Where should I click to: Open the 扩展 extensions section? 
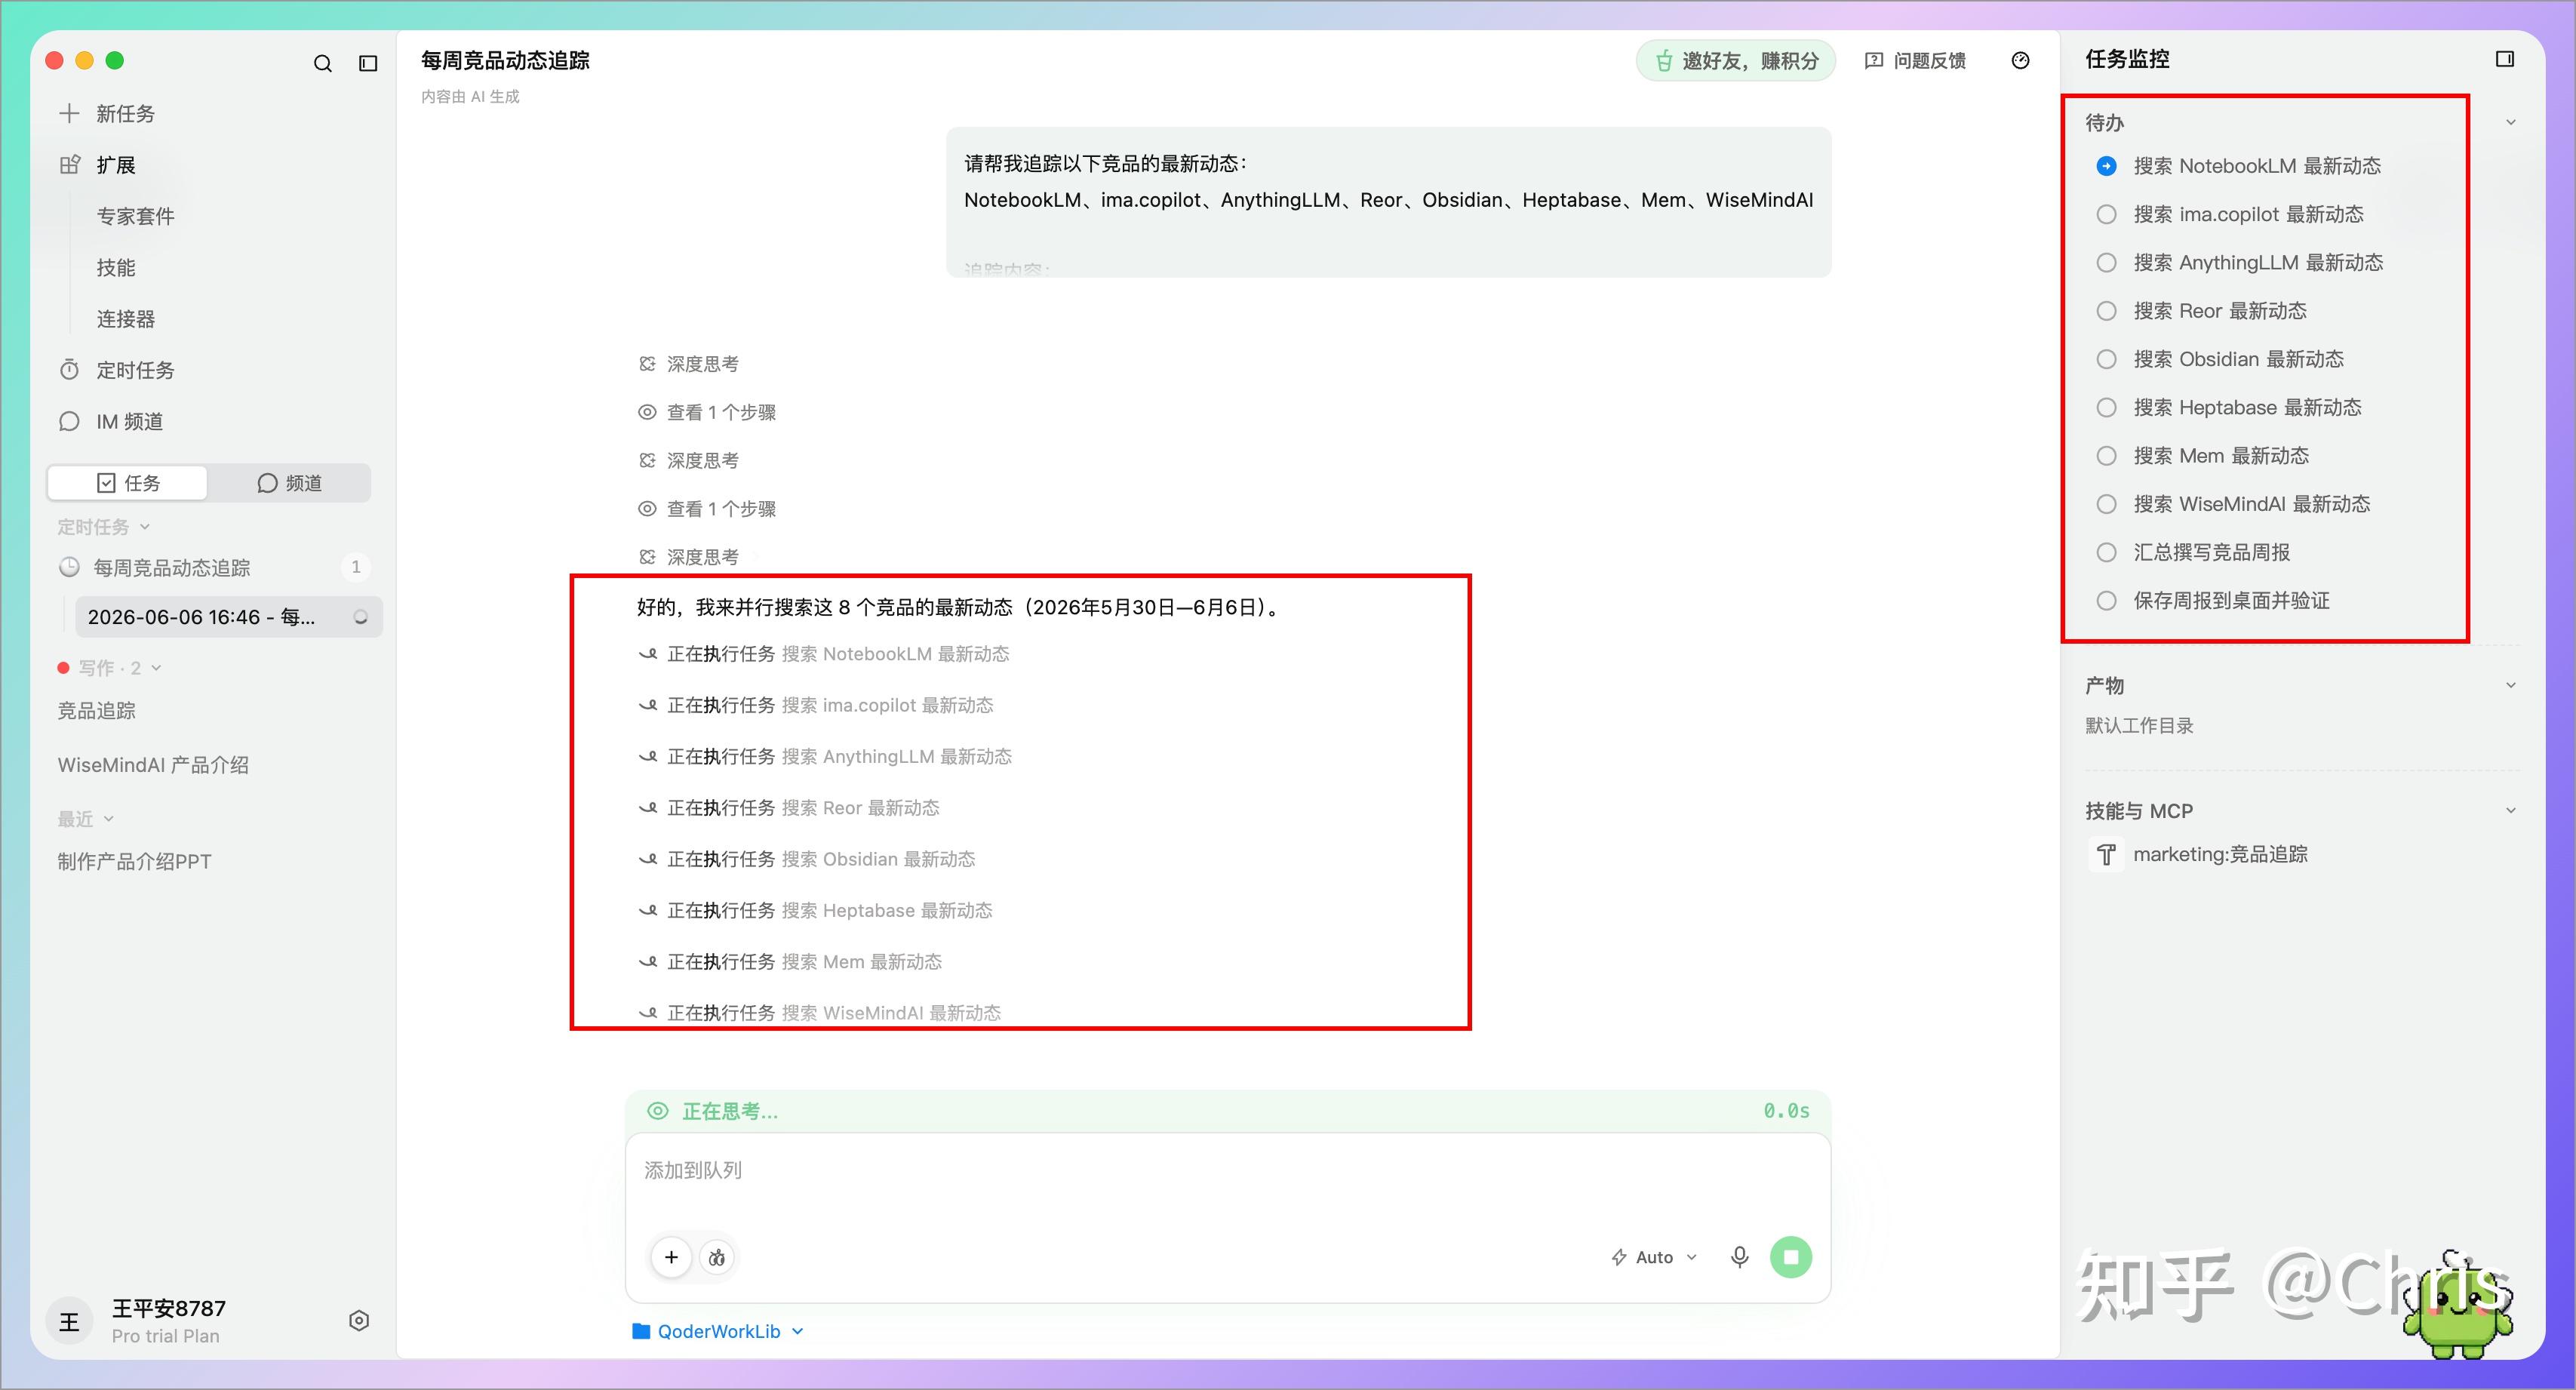[x=97, y=165]
